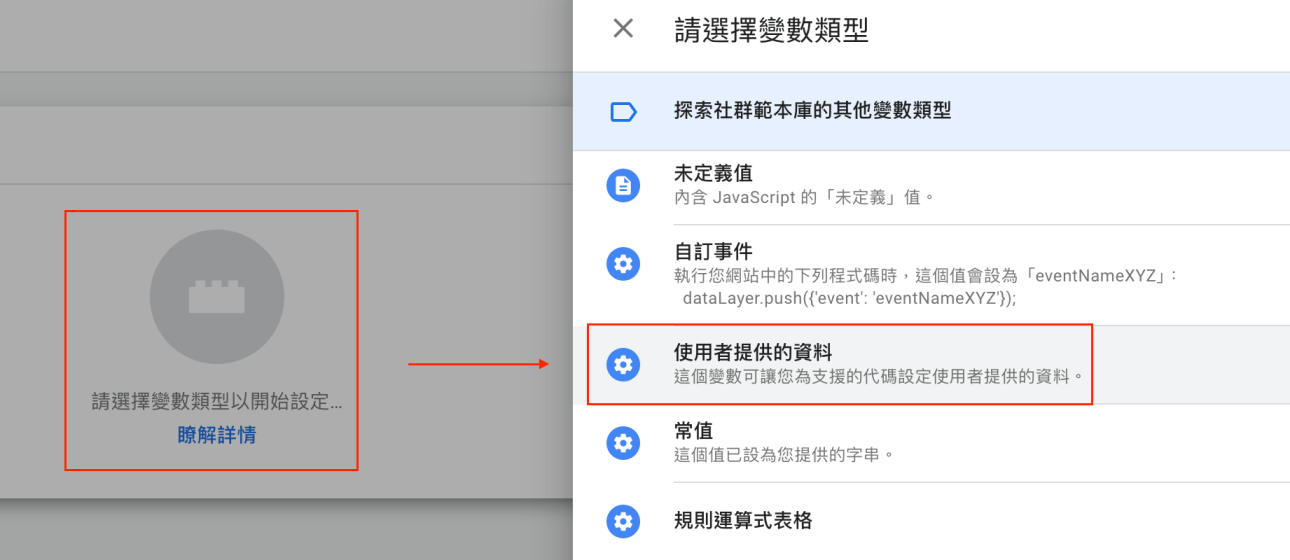Click the gear icon next to 自訂事件
This screenshot has height=560, width=1290.
point(623,265)
